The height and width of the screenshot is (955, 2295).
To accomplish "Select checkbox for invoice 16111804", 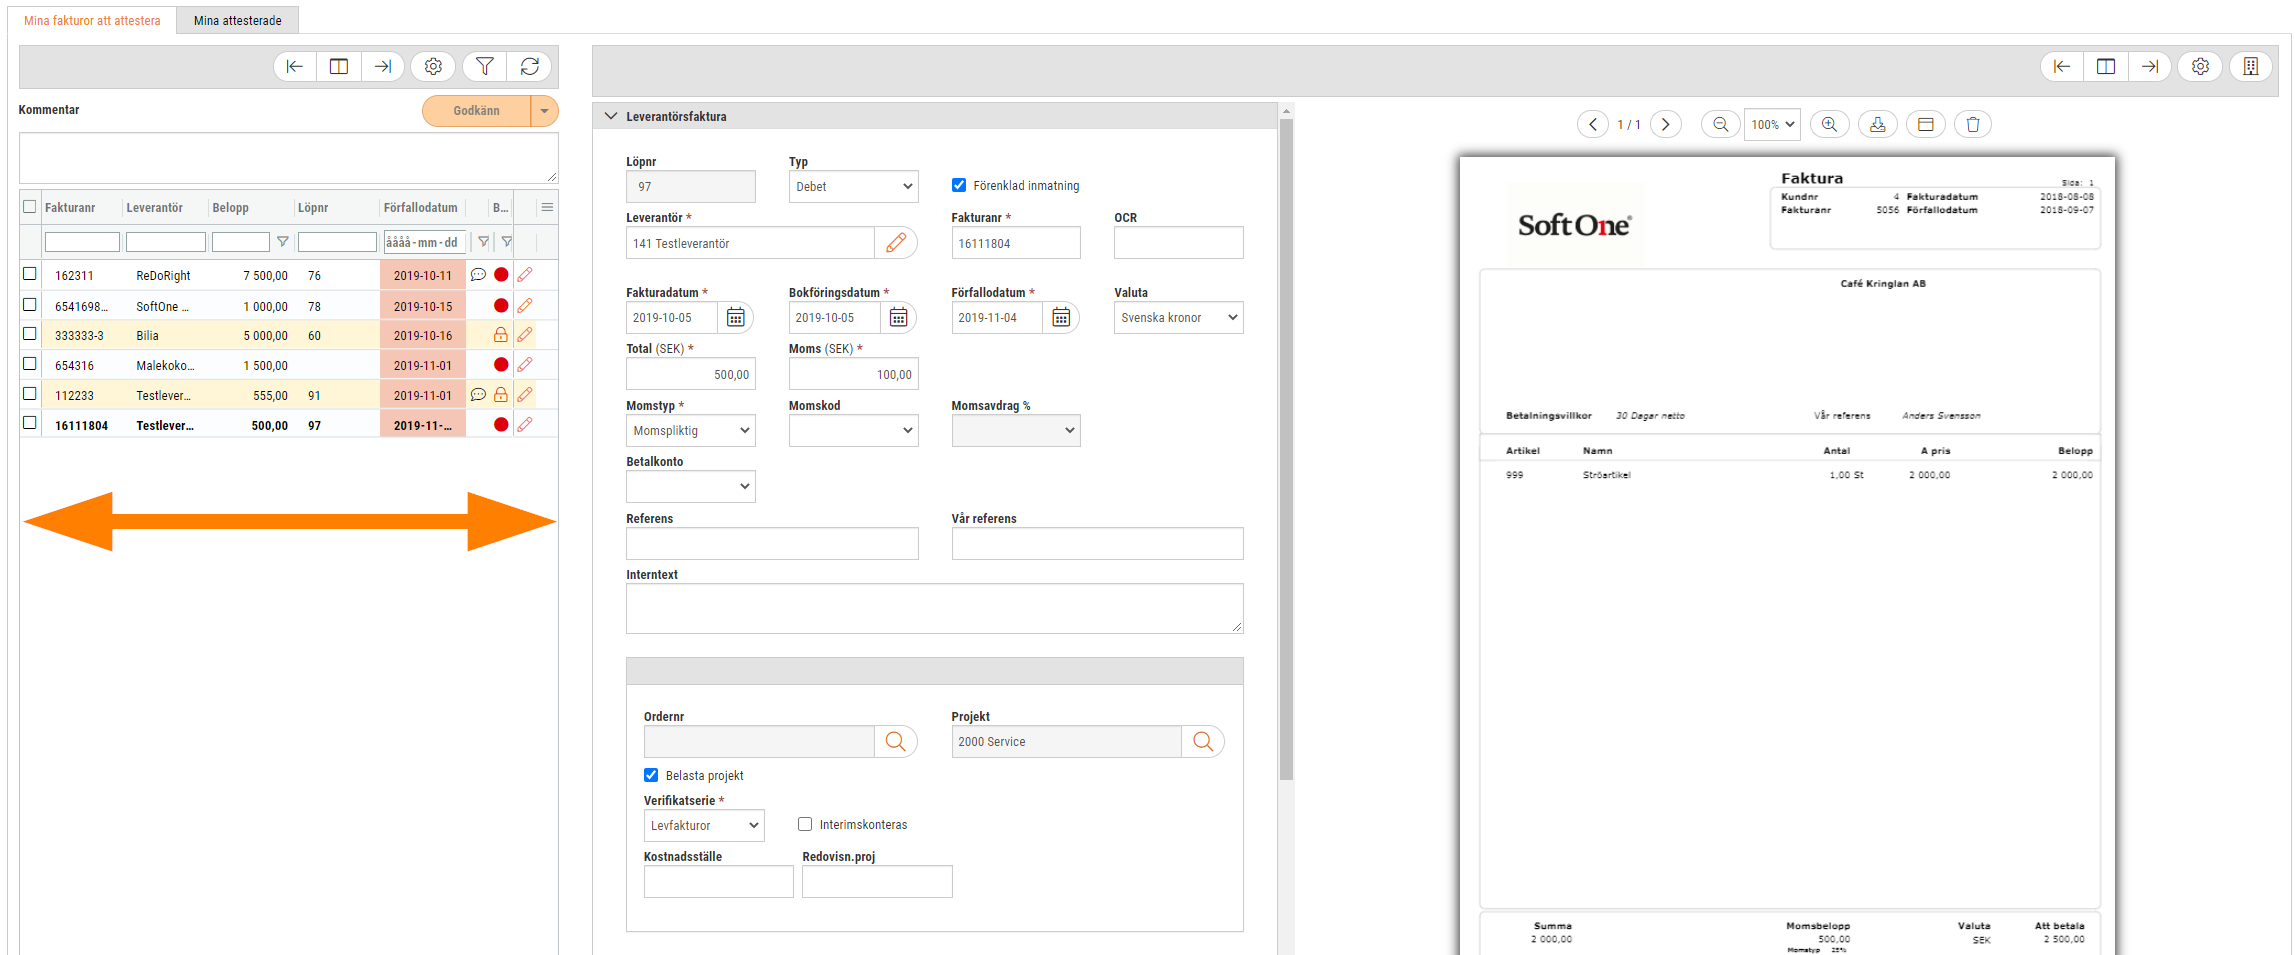I will click(30, 423).
